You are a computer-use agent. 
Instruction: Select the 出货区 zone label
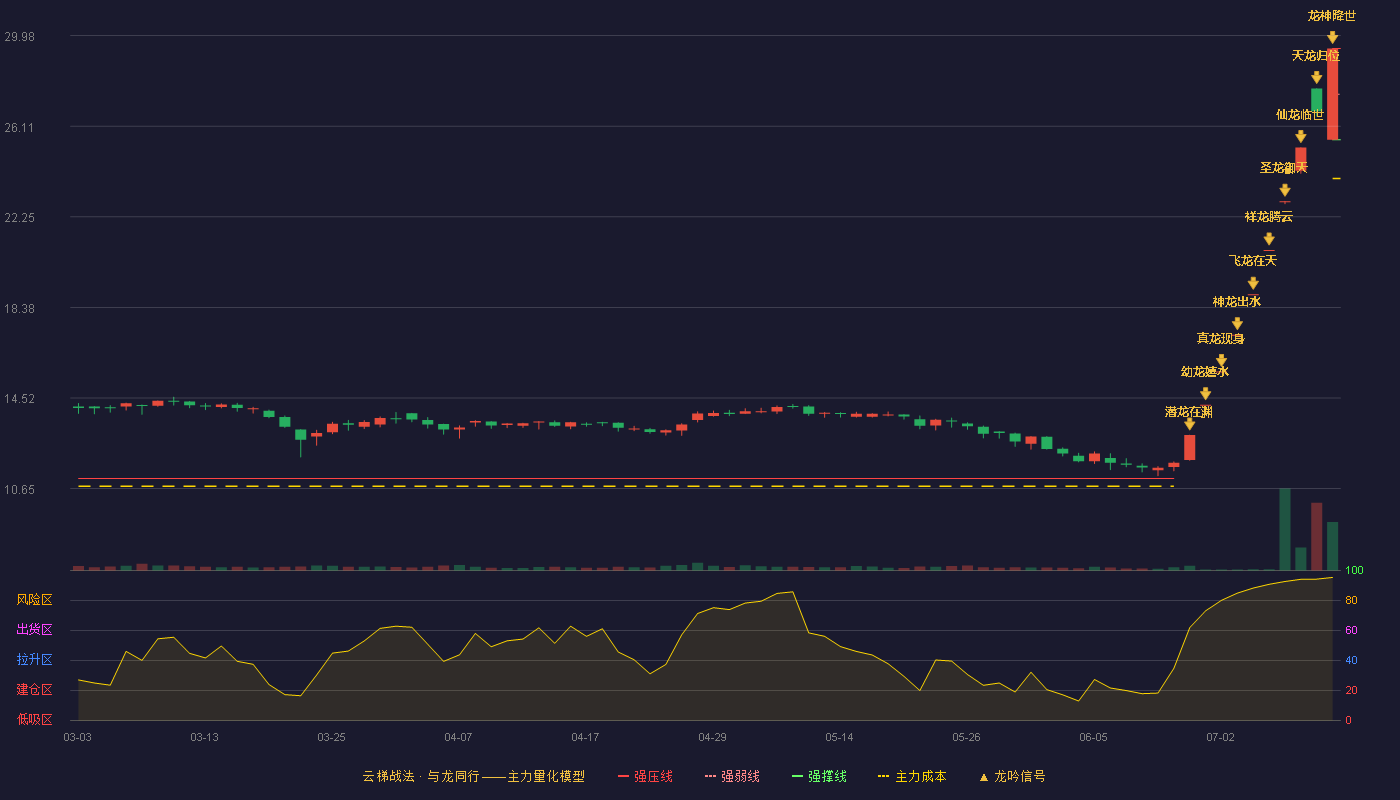pyautogui.click(x=35, y=630)
